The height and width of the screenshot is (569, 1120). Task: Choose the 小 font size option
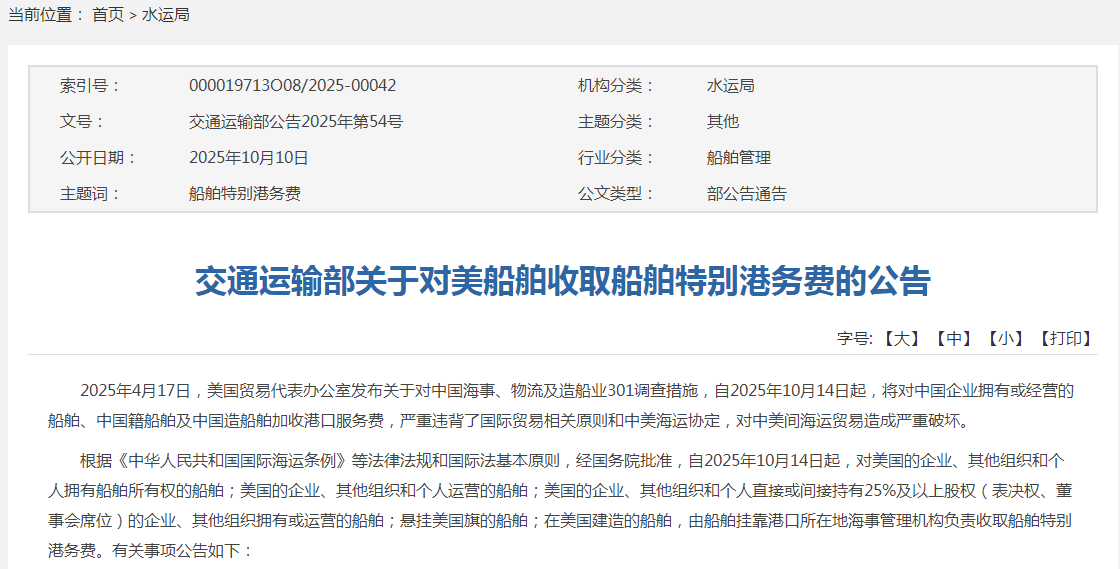[x=1005, y=339]
